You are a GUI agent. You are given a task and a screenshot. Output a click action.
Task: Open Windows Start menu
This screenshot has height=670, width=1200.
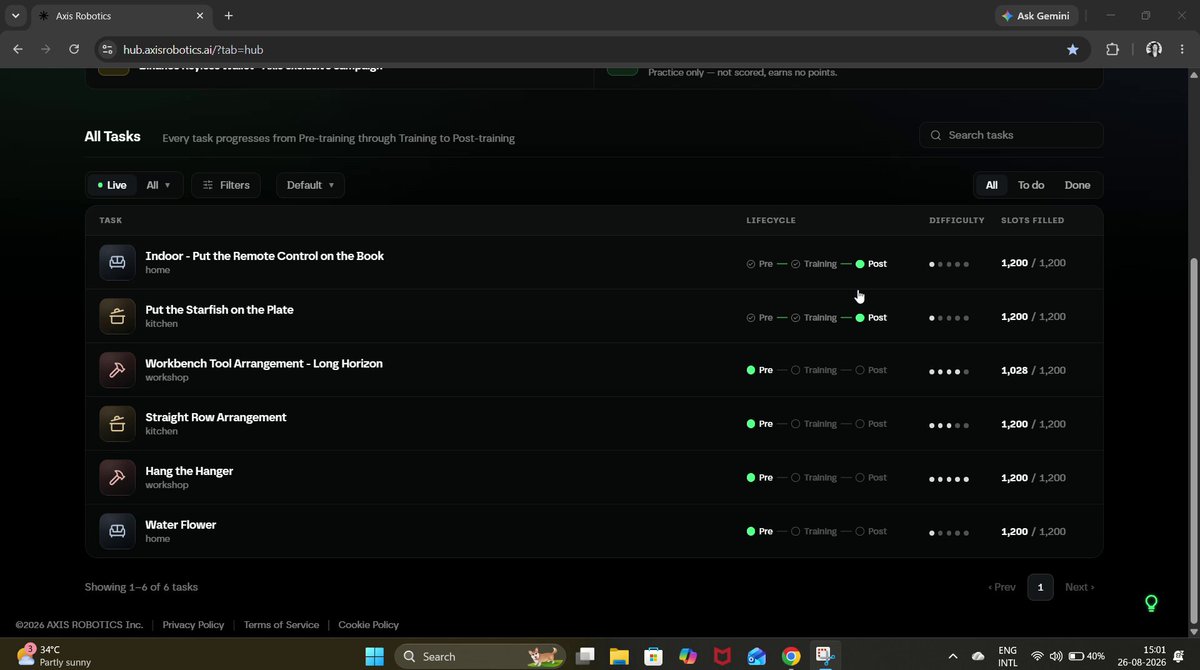pyautogui.click(x=374, y=656)
